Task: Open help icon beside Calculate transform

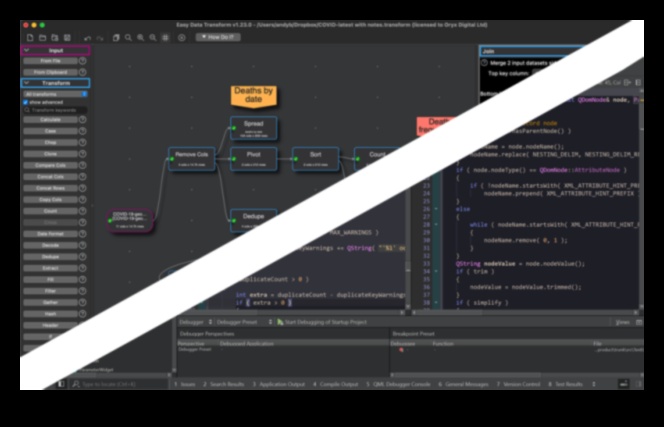Action: tap(83, 119)
